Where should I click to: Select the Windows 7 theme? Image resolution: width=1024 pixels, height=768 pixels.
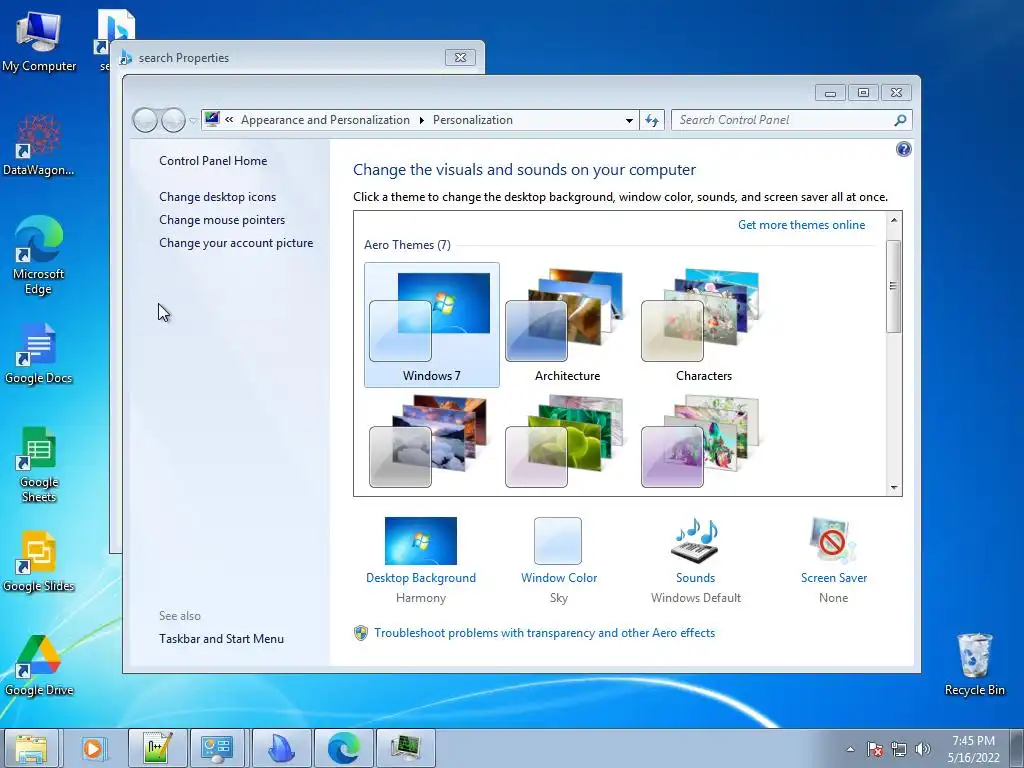tap(432, 325)
